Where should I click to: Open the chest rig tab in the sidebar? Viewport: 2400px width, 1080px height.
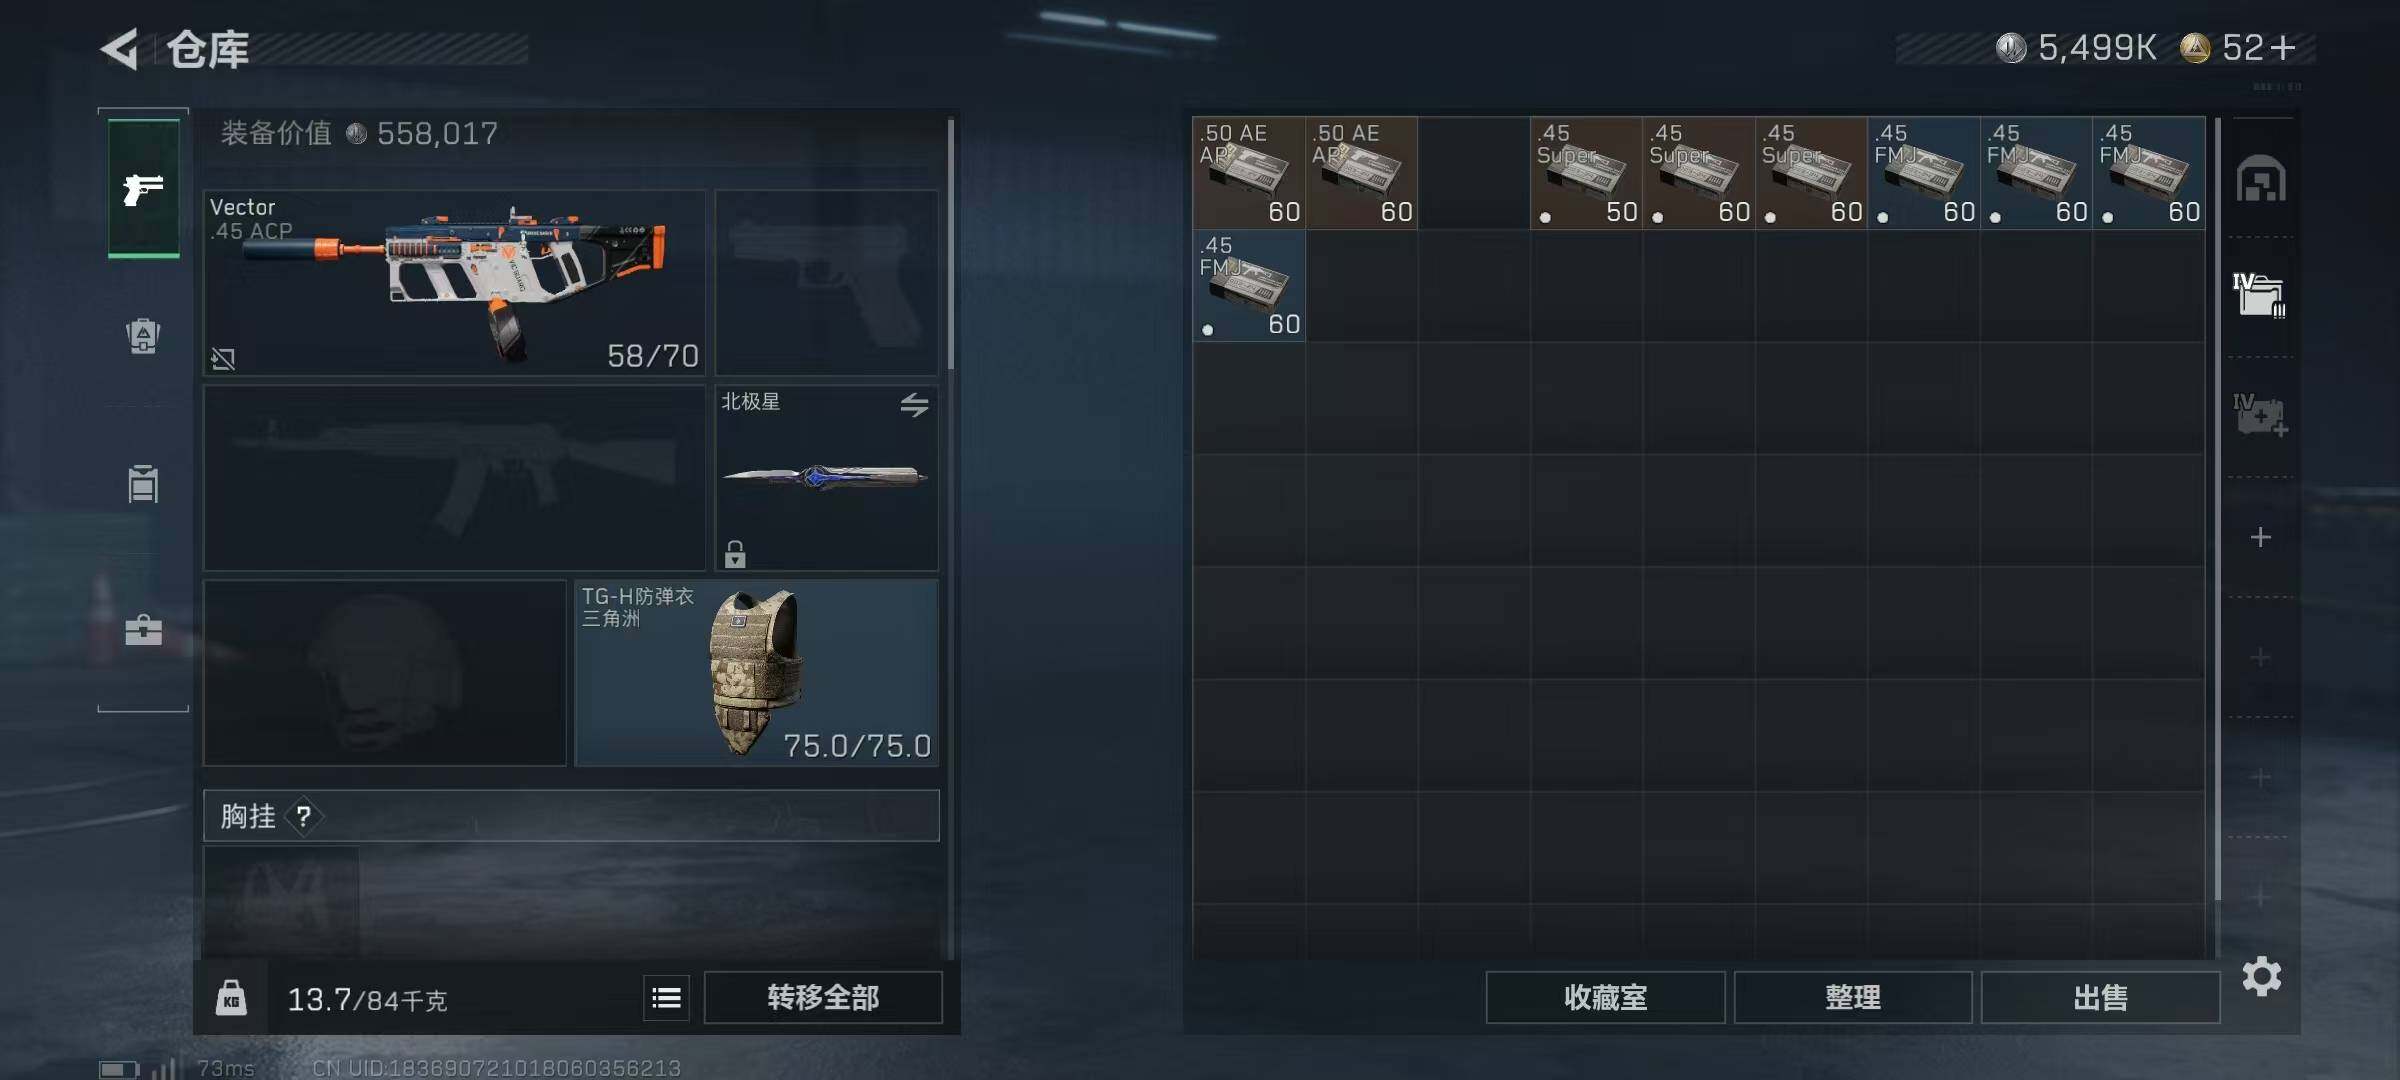point(143,484)
